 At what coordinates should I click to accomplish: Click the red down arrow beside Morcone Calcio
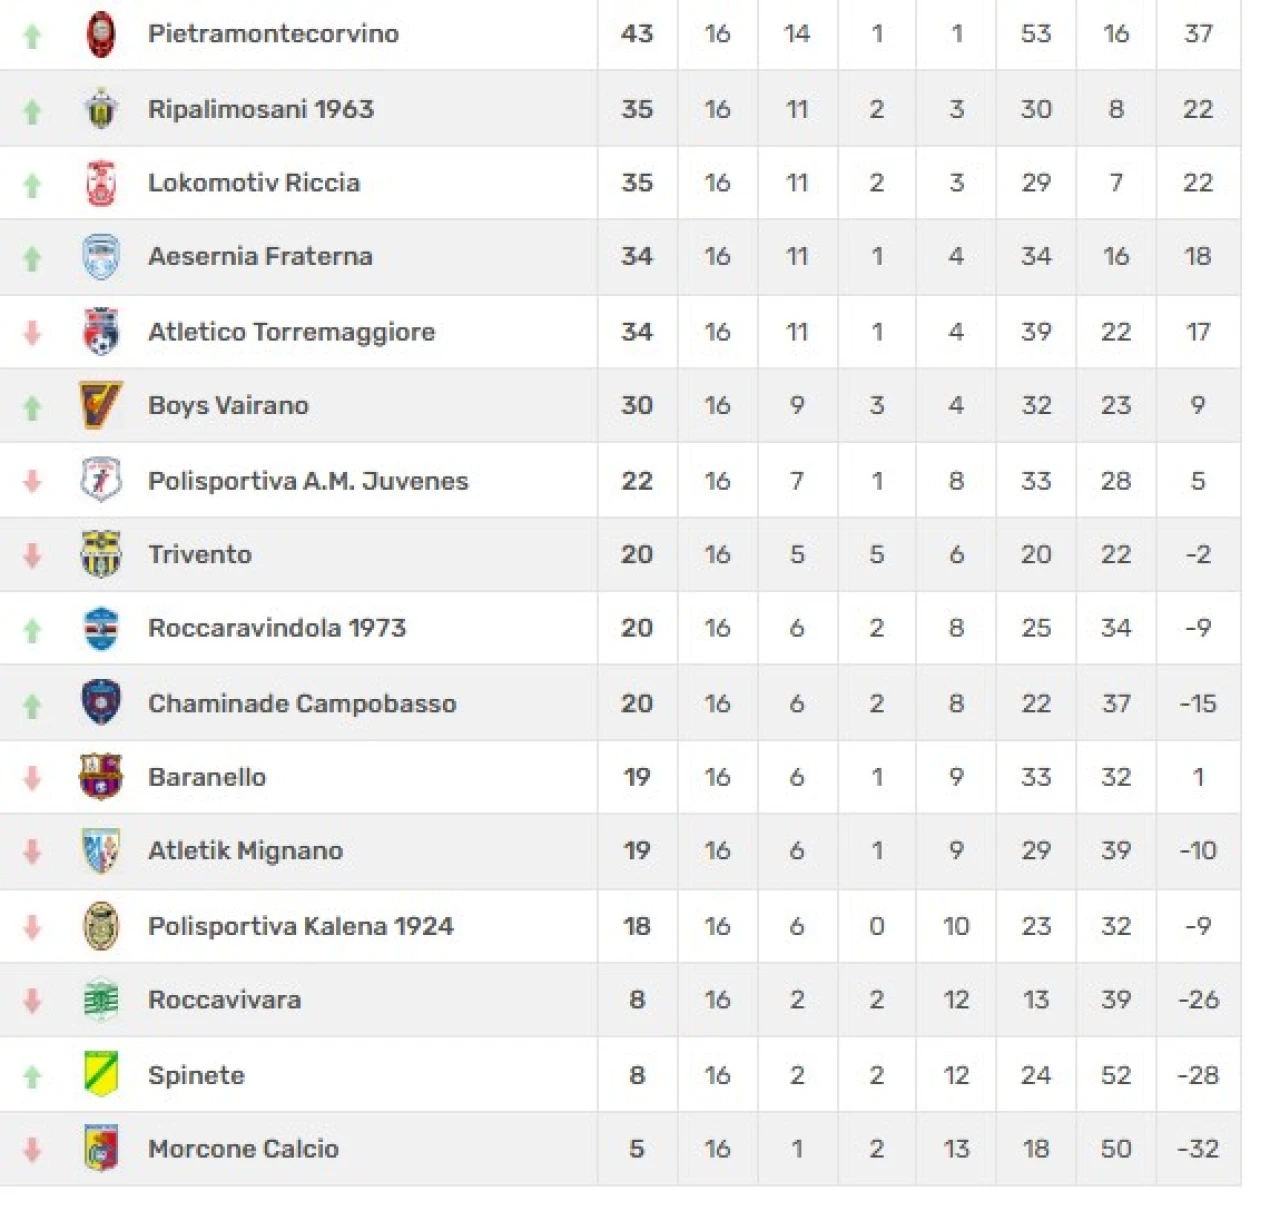point(32,1150)
